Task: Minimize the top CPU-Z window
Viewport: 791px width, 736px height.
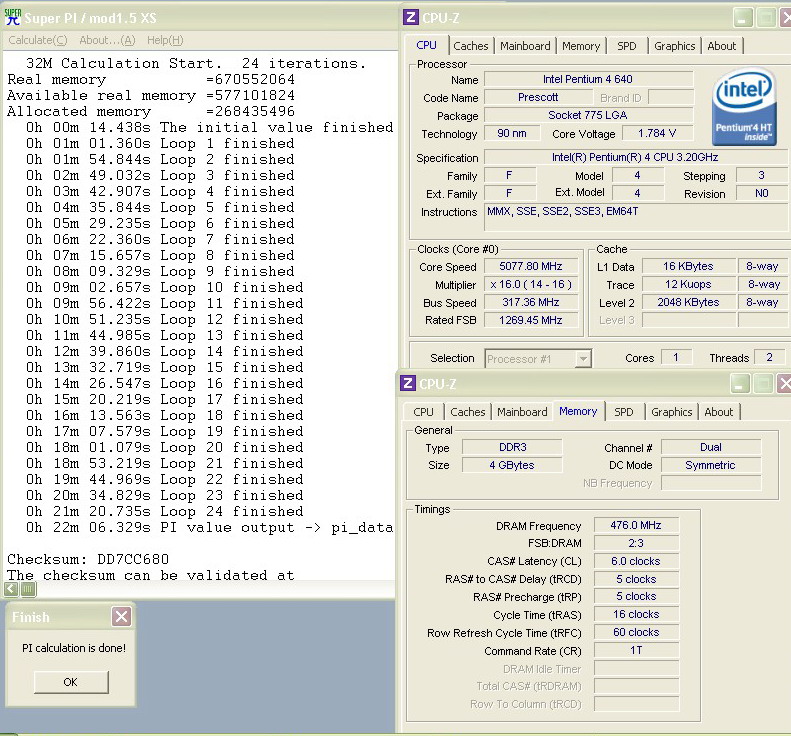Action: tap(742, 19)
